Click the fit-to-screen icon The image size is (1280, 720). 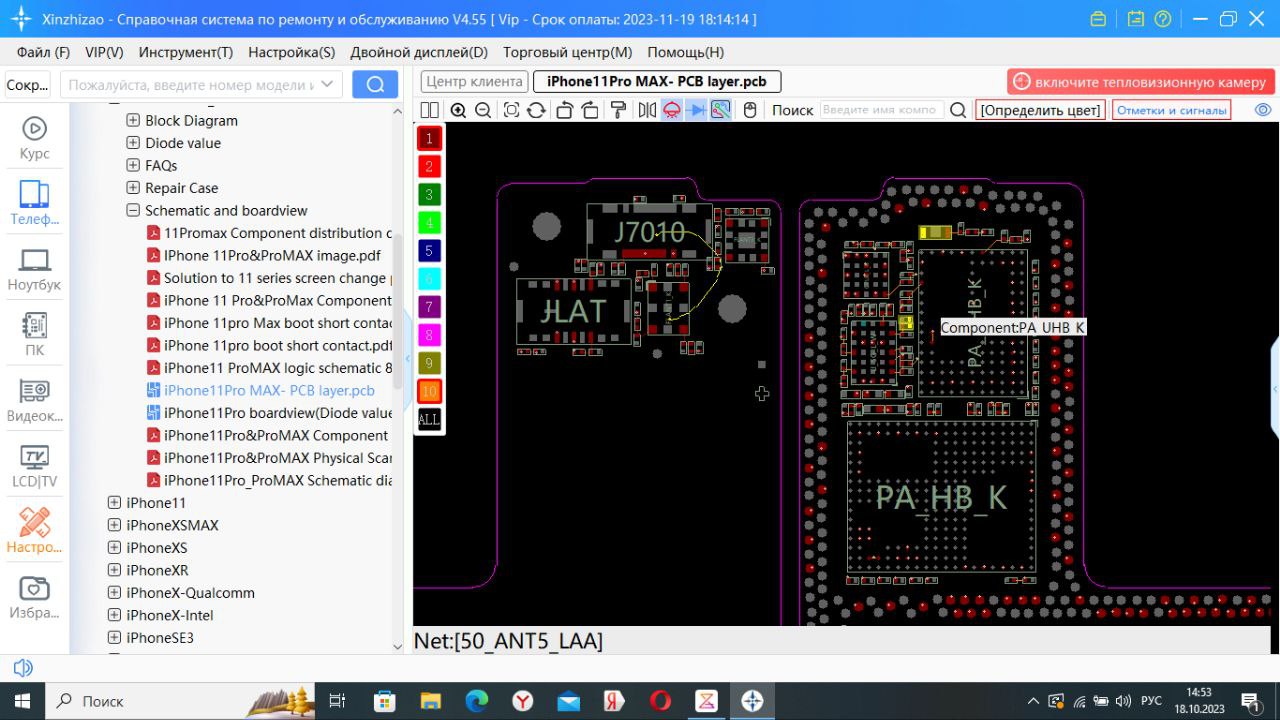[511, 110]
